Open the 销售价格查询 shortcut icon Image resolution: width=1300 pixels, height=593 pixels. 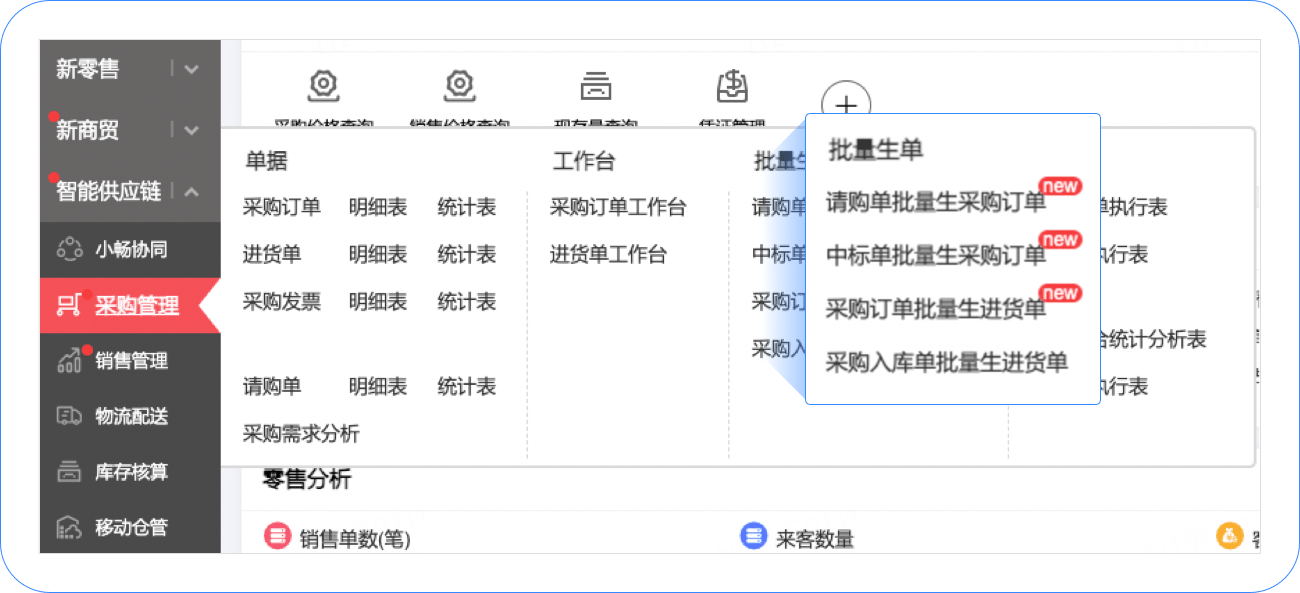coord(459,87)
